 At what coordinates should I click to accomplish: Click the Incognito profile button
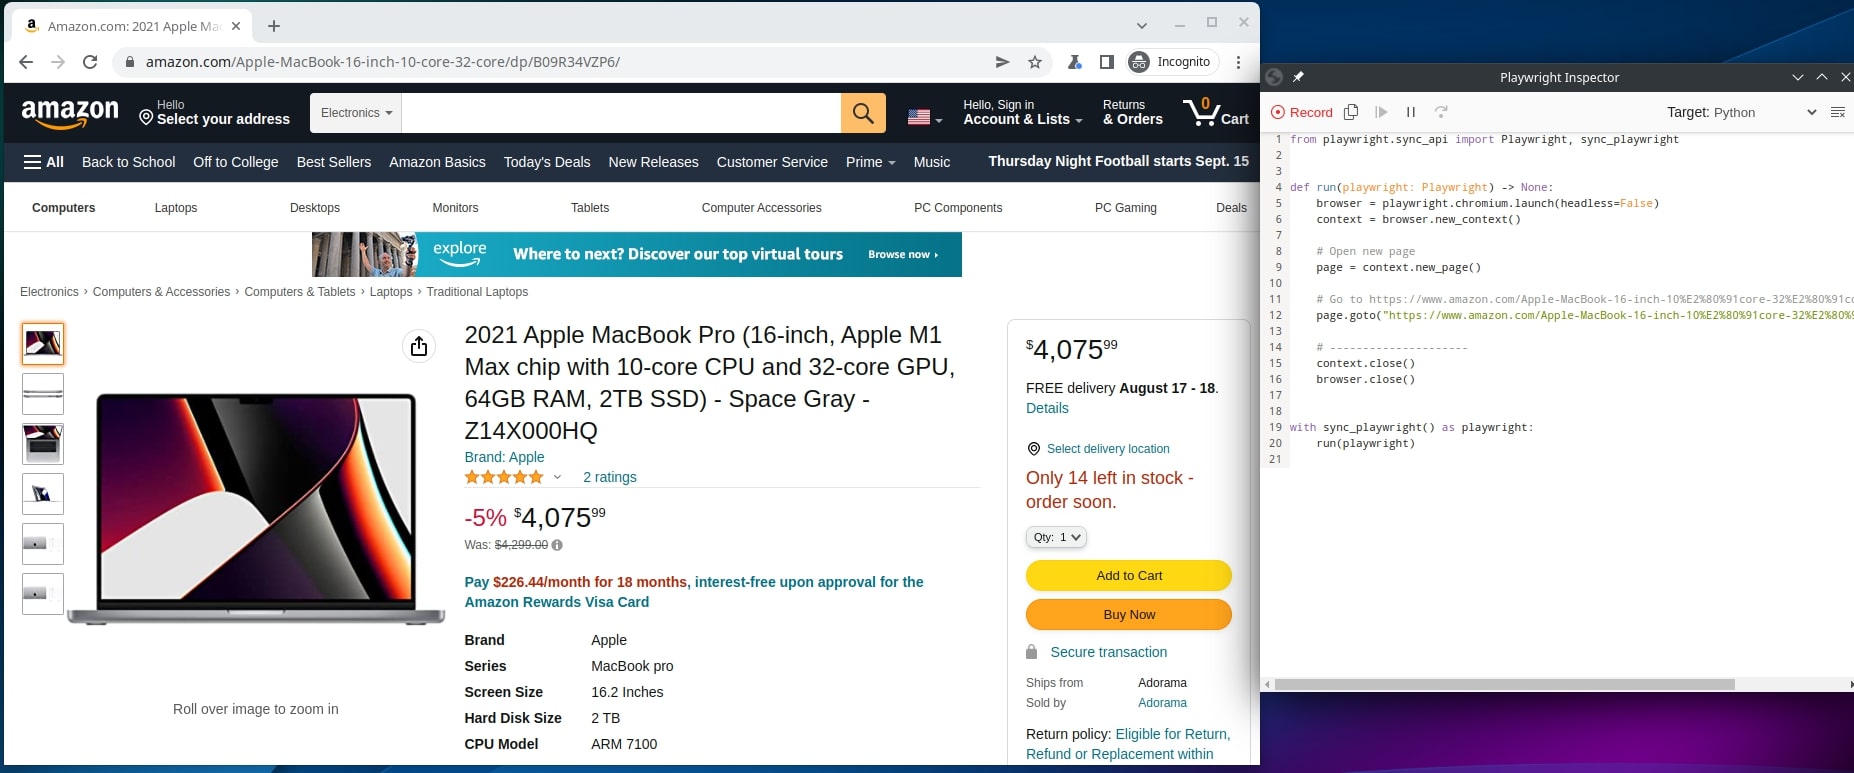click(x=1171, y=62)
